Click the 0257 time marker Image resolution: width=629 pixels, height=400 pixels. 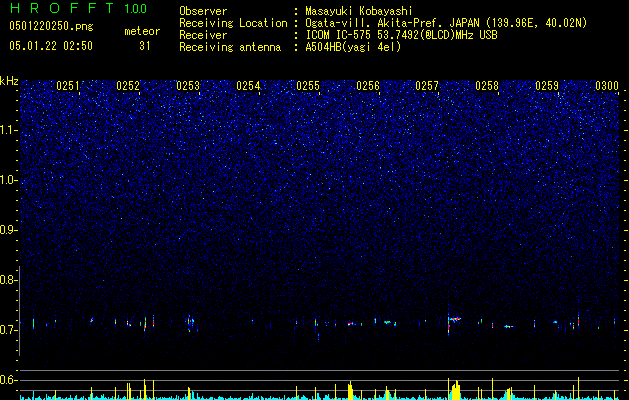427,86
